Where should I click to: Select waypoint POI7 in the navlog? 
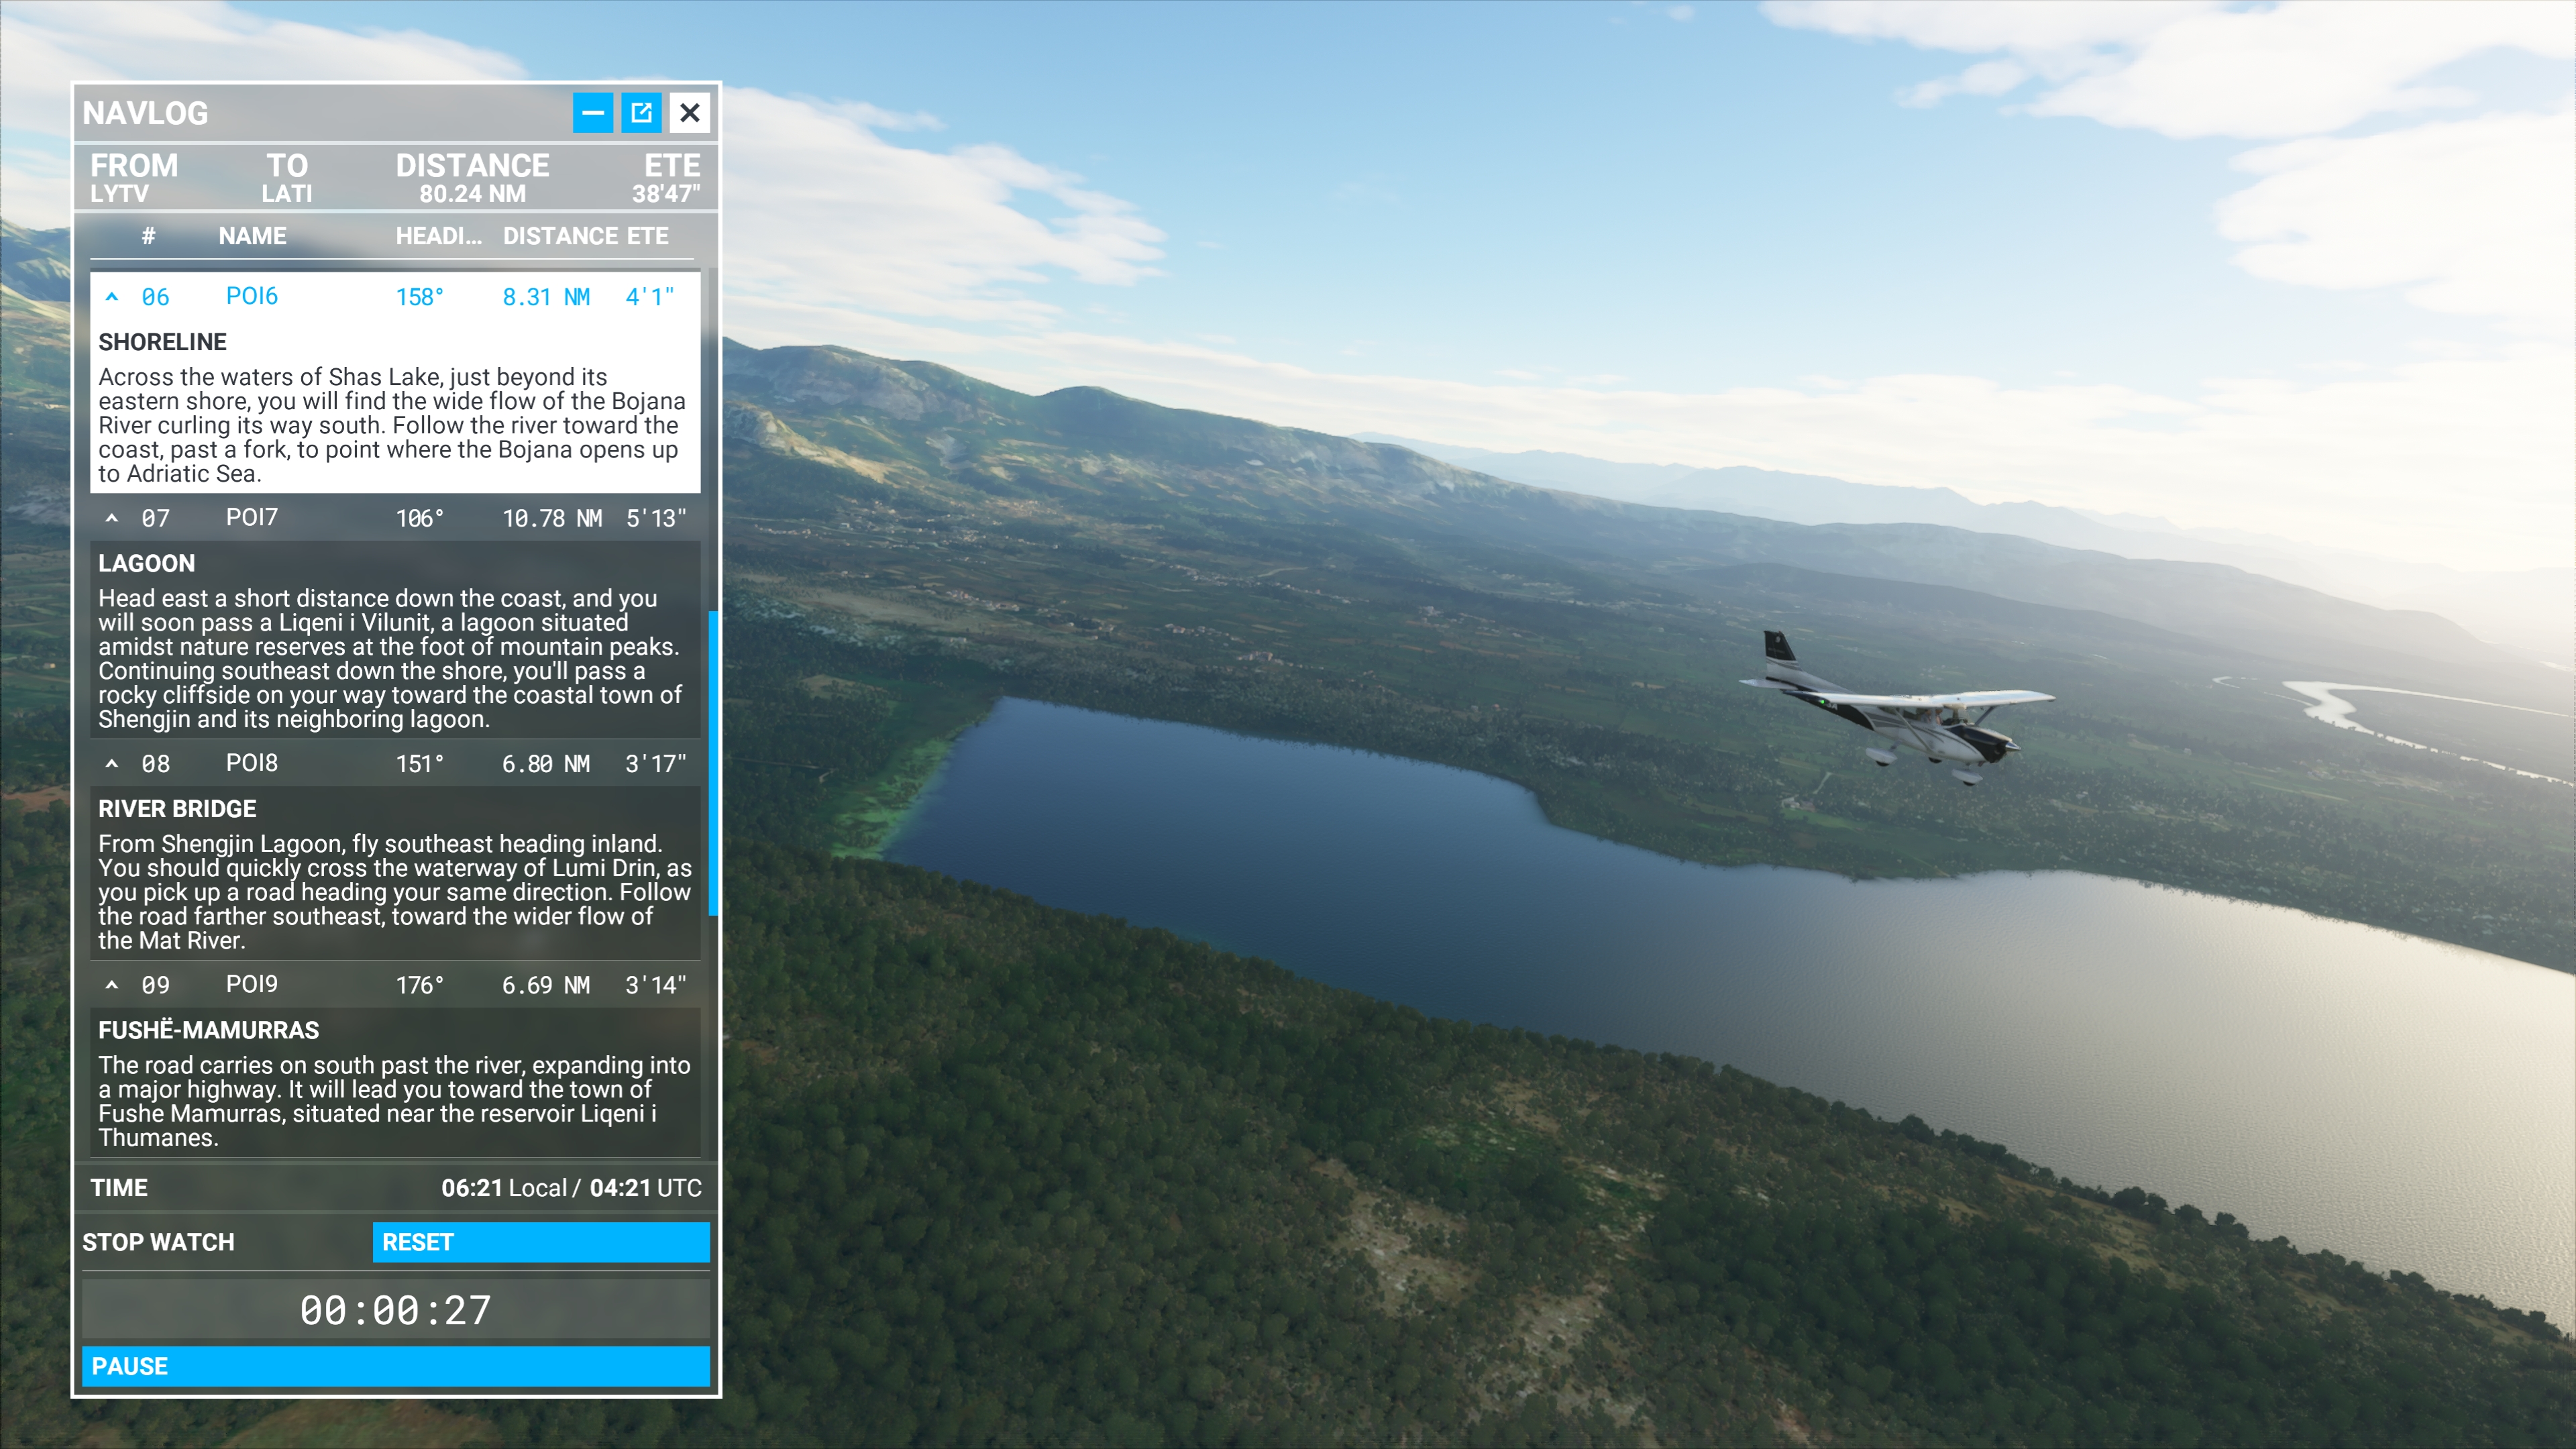[252, 517]
